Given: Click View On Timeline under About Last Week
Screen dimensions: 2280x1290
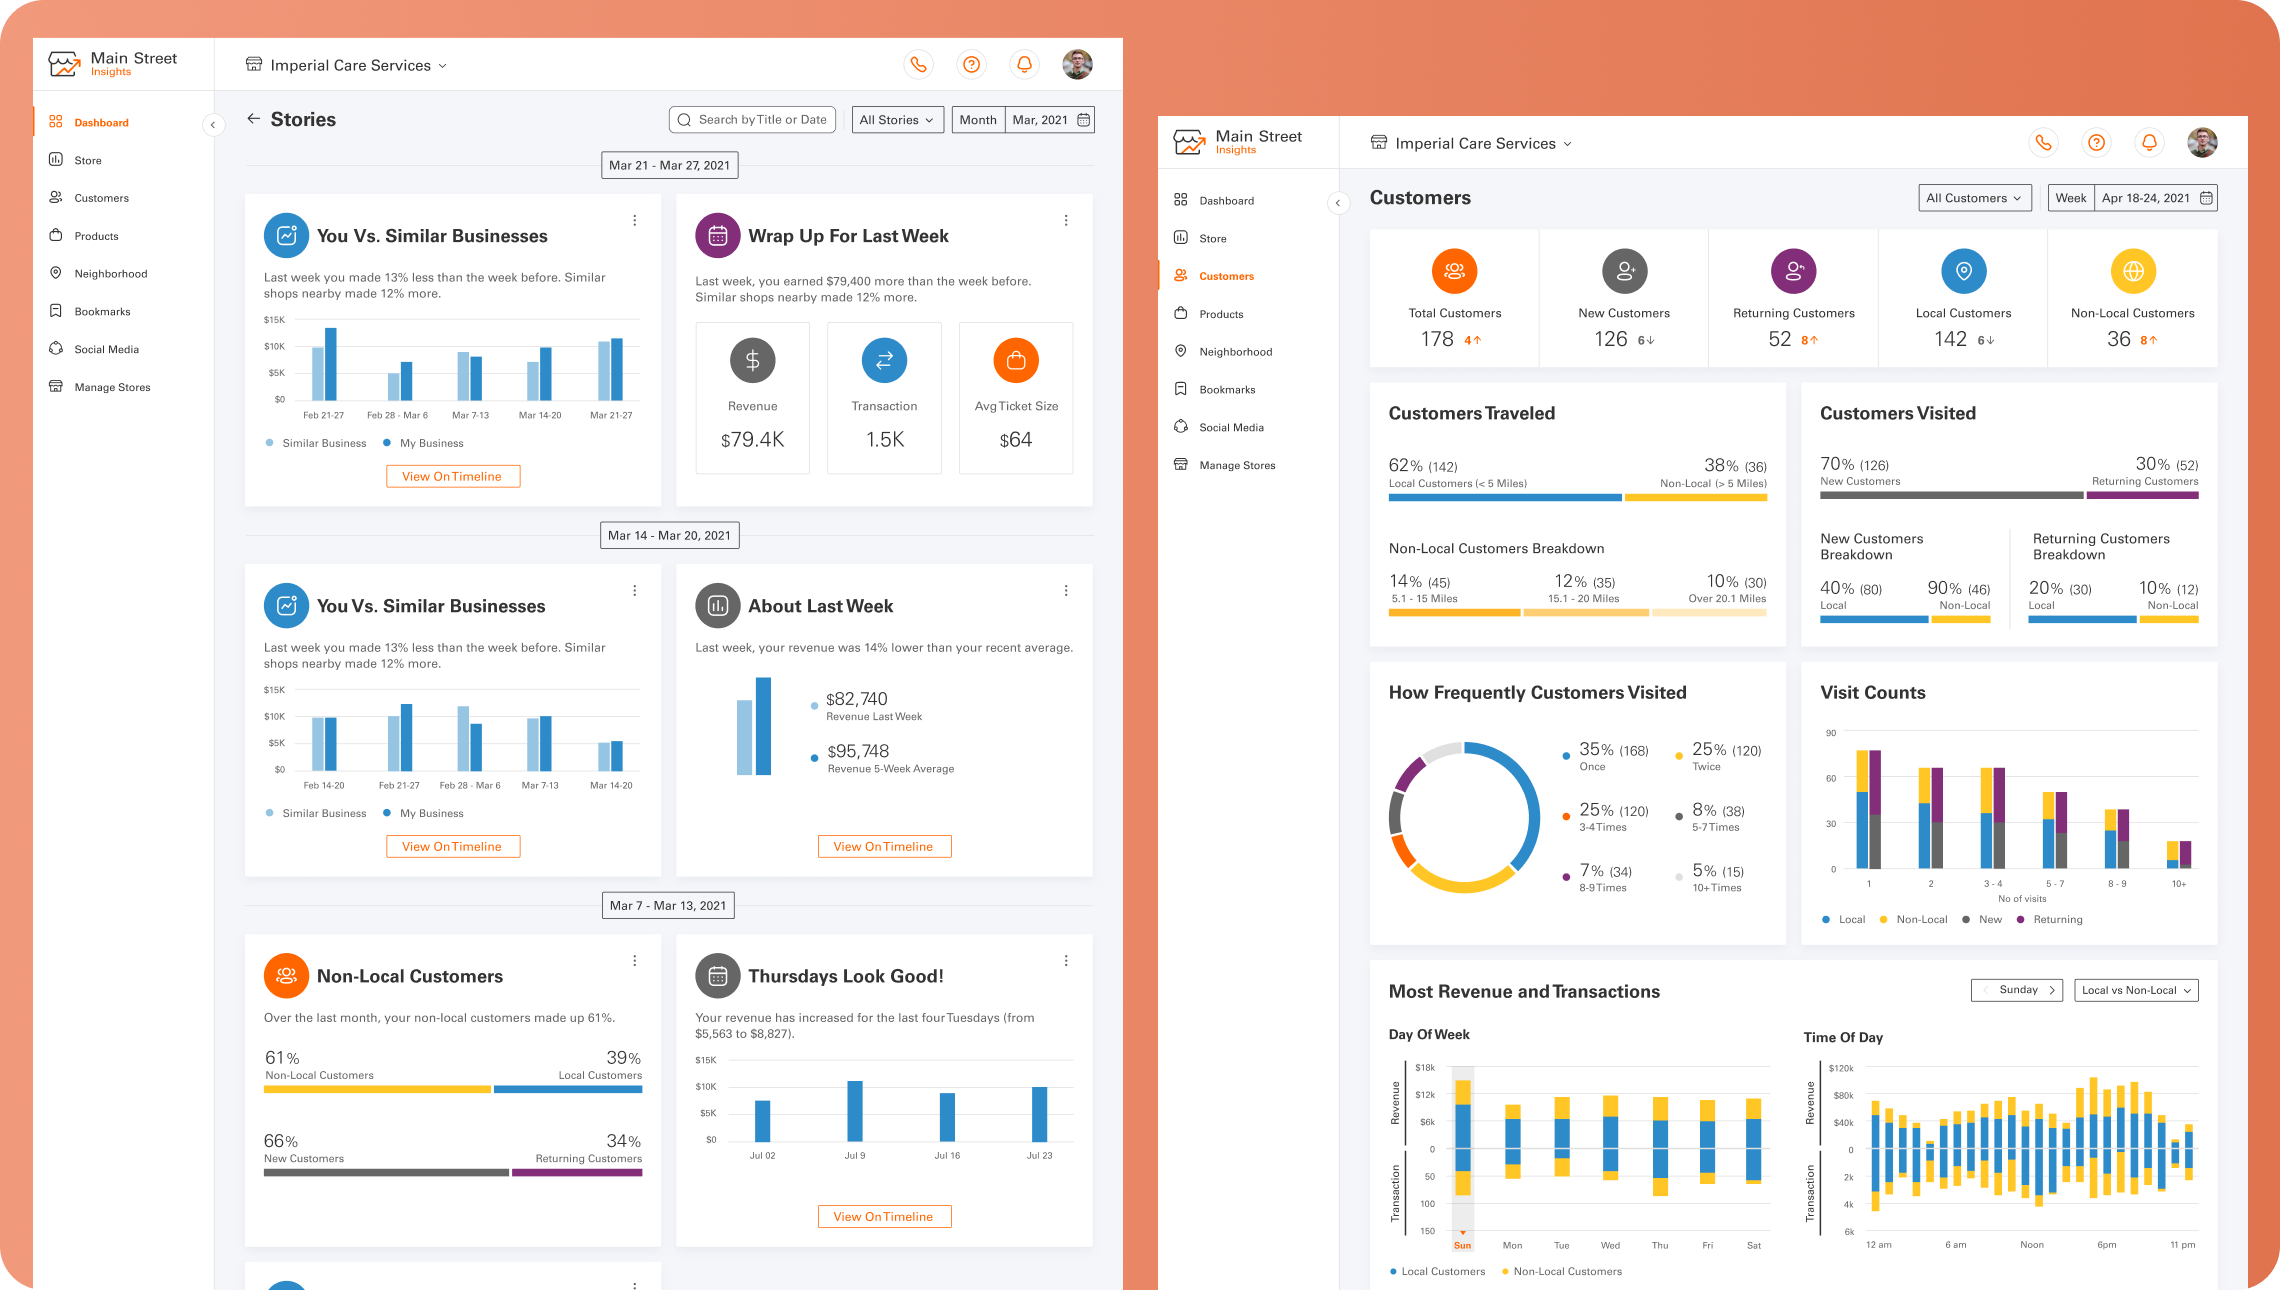Looking at the screenshot, I should pos(884,847).
